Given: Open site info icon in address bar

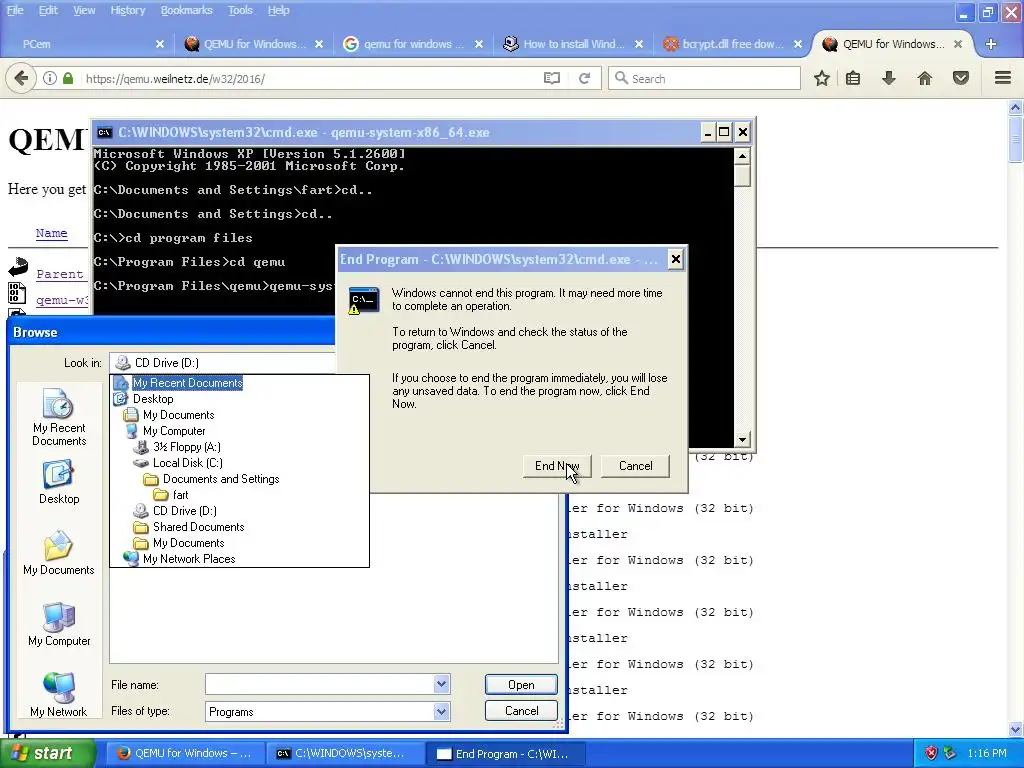Looking at the screenshot, I should pos(50,78).
